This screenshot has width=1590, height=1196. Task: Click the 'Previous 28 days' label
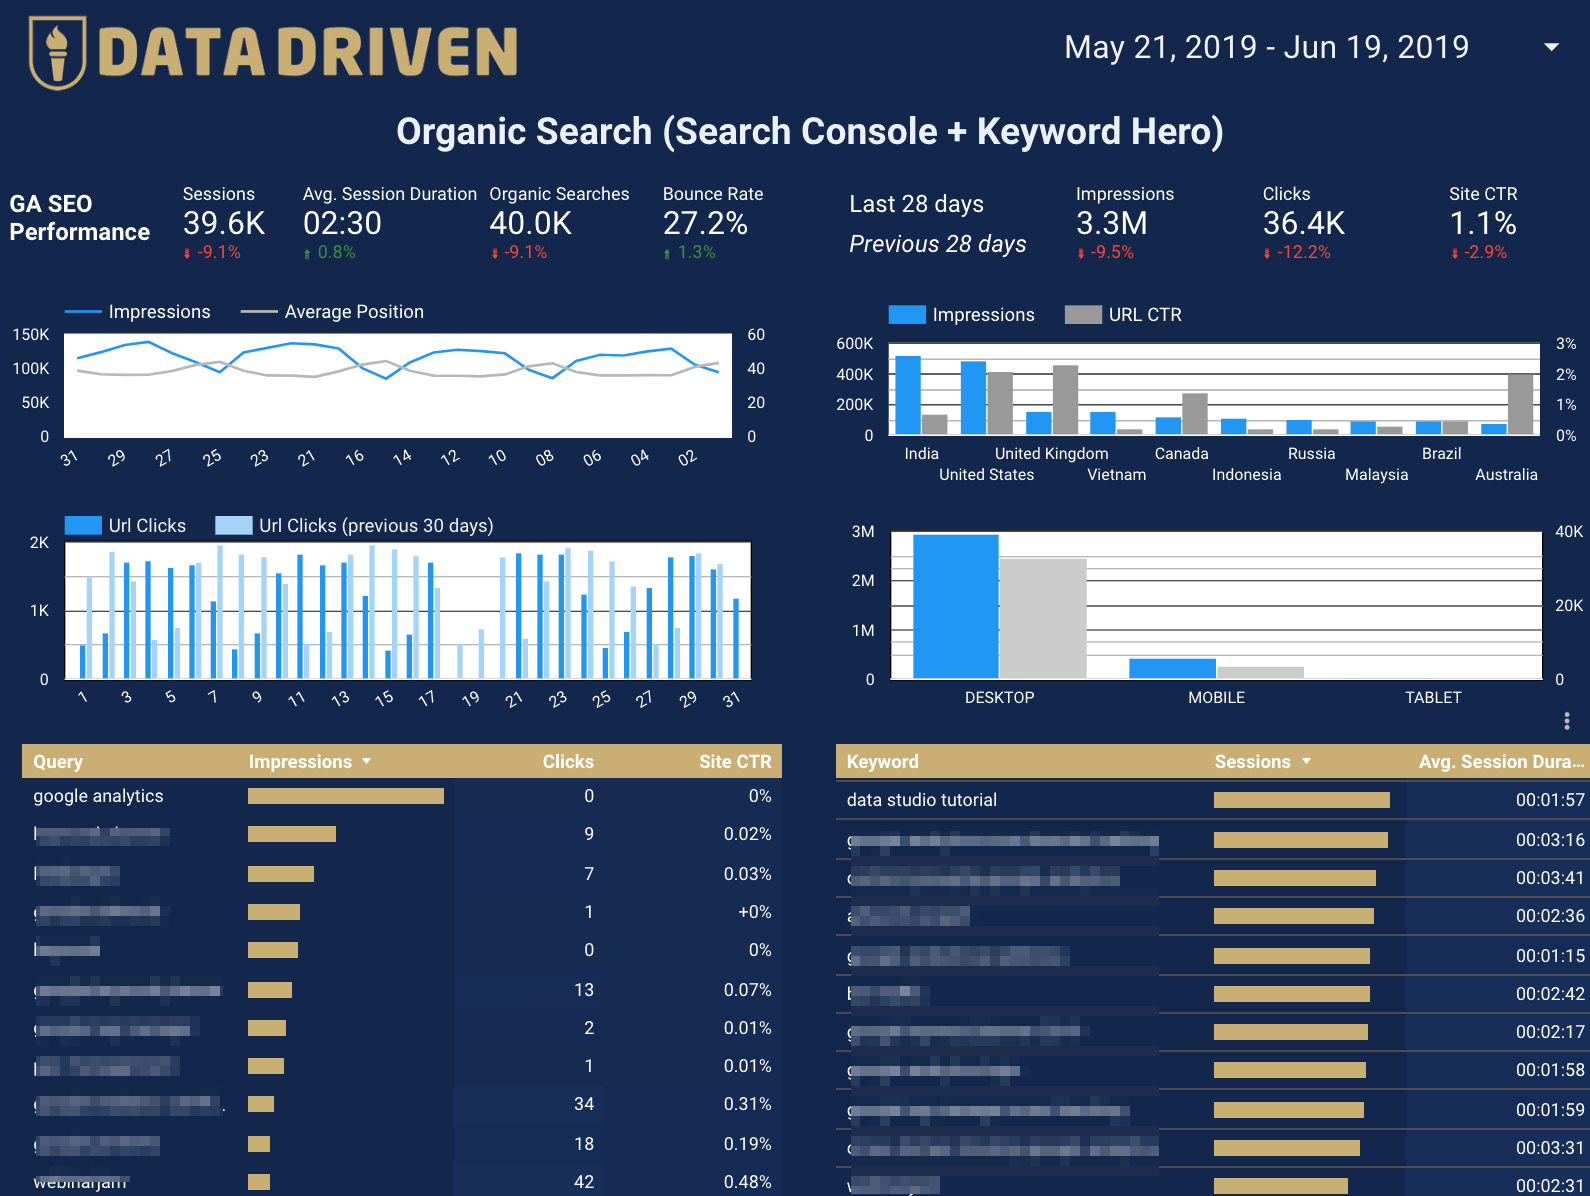[937, 244]
